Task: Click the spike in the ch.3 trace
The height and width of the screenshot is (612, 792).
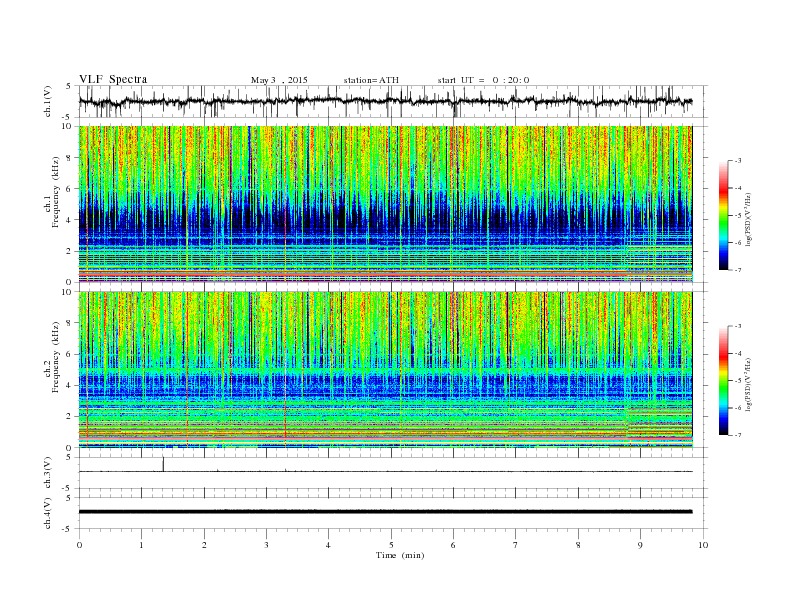Action: click(163, 464)
